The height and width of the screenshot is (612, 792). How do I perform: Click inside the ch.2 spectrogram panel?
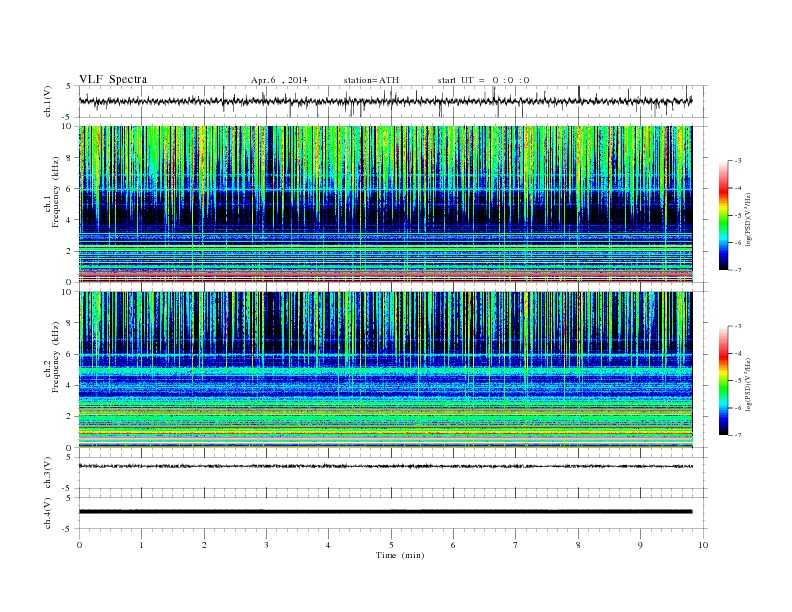tap(385, 370)
